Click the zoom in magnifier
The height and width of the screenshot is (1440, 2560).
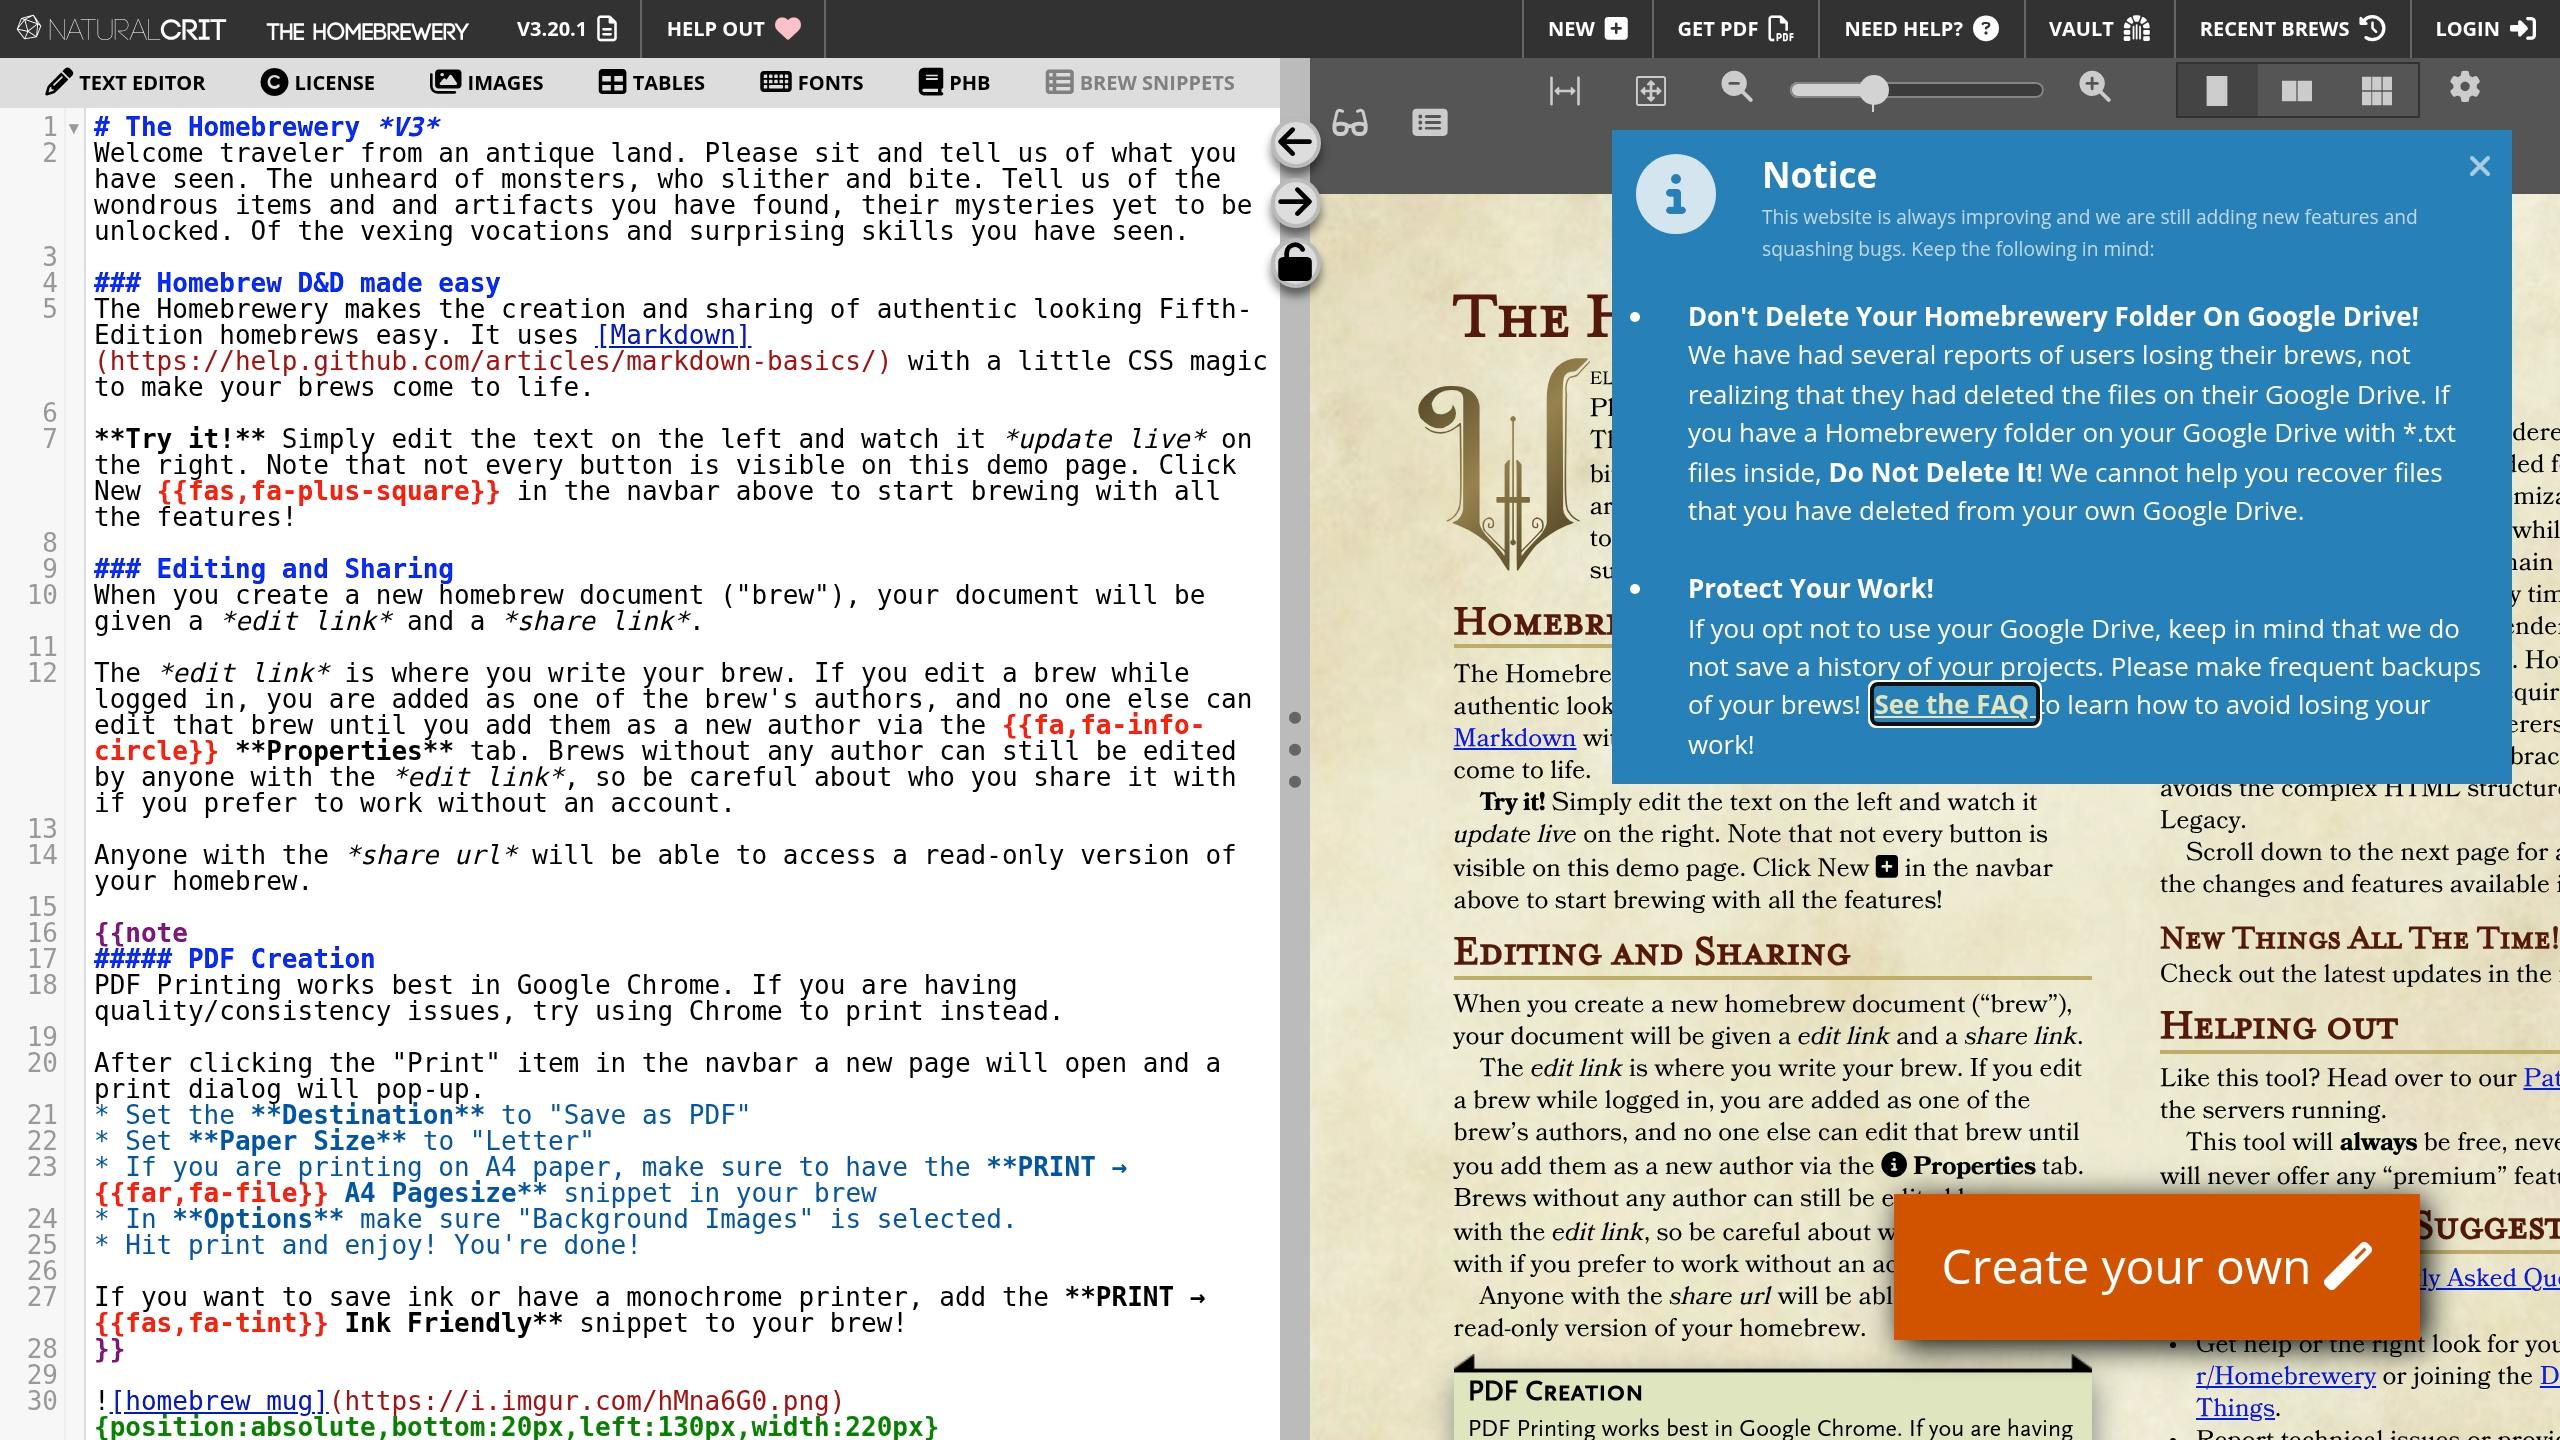tap(2094, 88)
